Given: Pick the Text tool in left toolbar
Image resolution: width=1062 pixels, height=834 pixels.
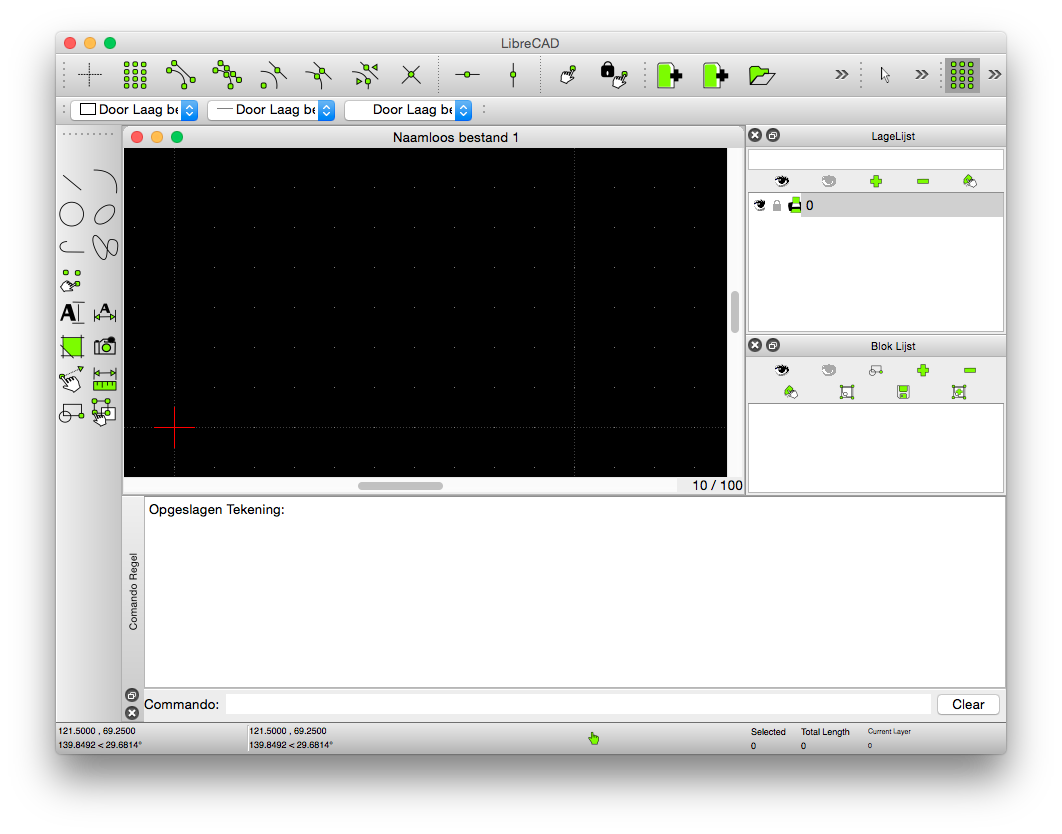Looking at the screenshot, I should click(x=71, y=313).
